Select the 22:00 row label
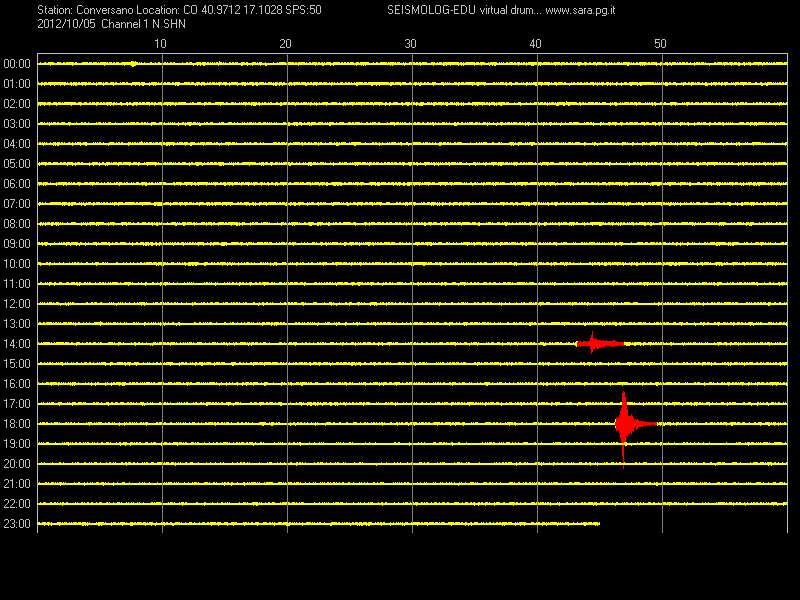Image resolution: width=800 pixels, height=600 pixels. click(x=17, y=504)
